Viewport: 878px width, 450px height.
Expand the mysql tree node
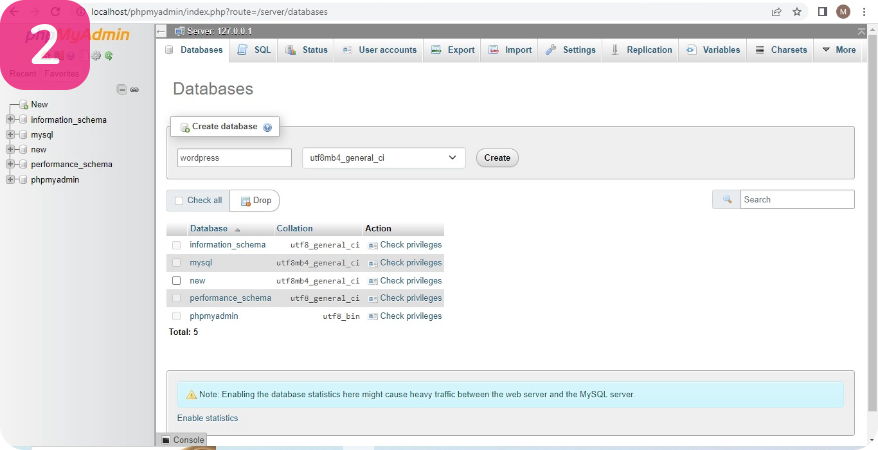click(x=10, y=135)
